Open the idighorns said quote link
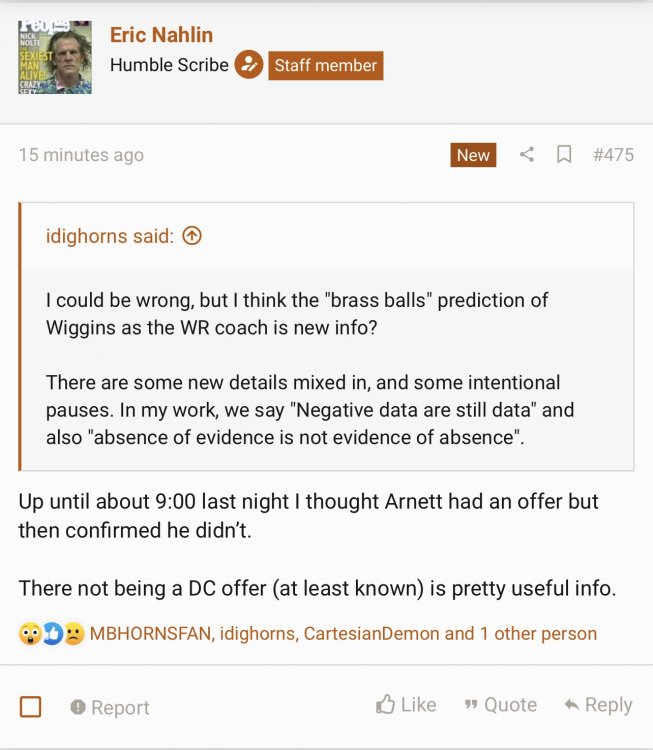653x750 pixels. 110,236
